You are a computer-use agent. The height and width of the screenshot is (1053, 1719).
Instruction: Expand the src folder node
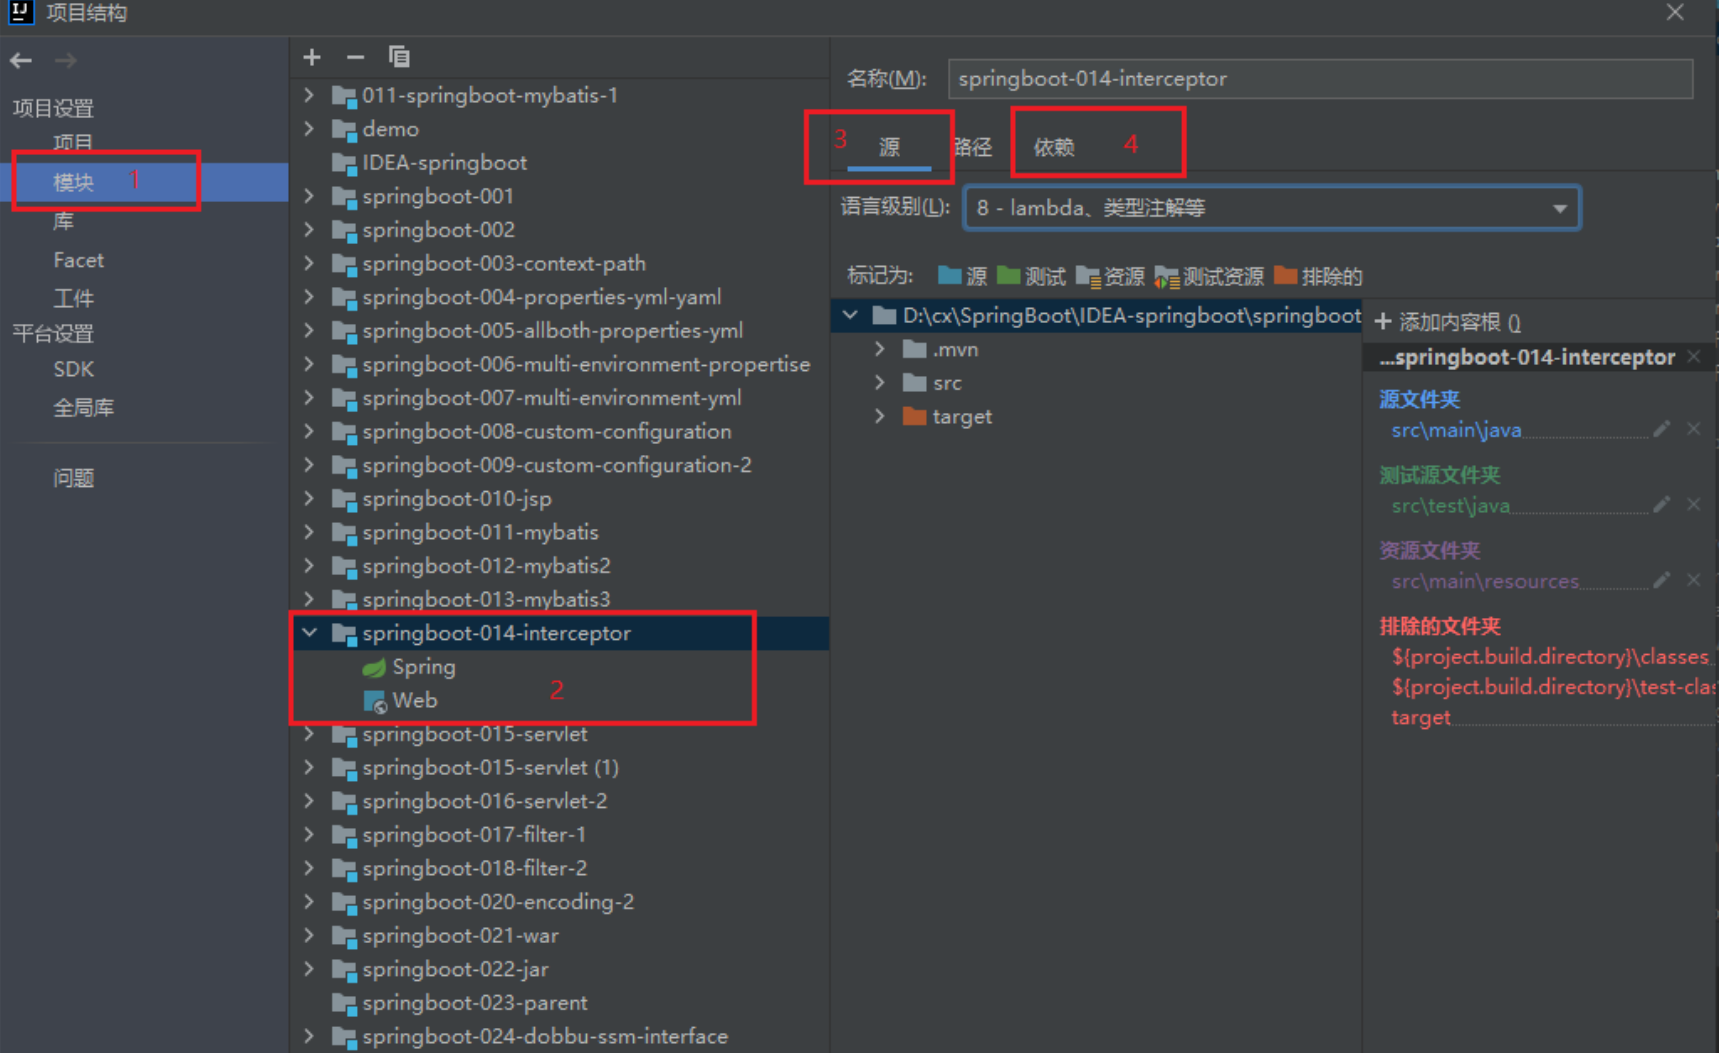coord(880,383)
